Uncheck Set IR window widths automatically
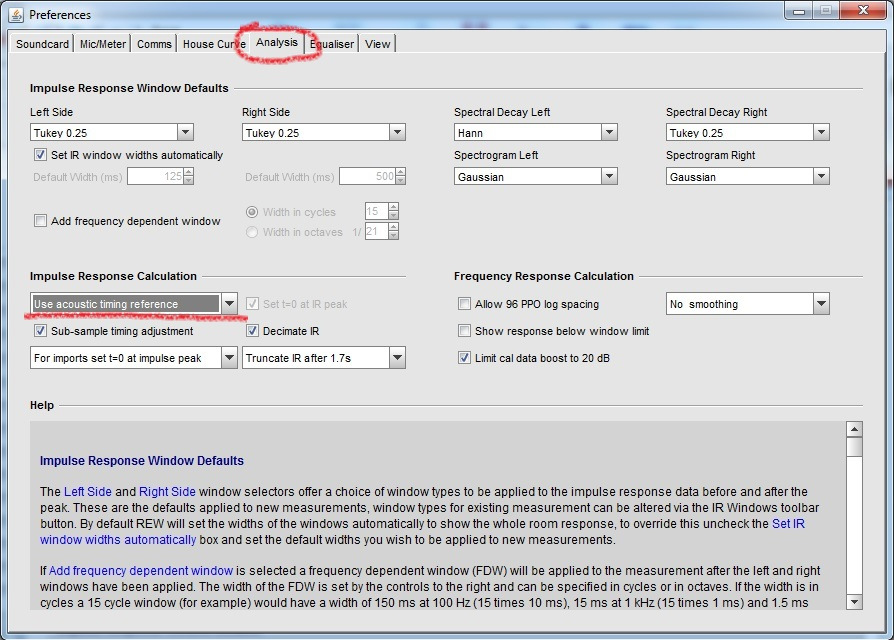 pyautogui.click(x=40, y=155)
